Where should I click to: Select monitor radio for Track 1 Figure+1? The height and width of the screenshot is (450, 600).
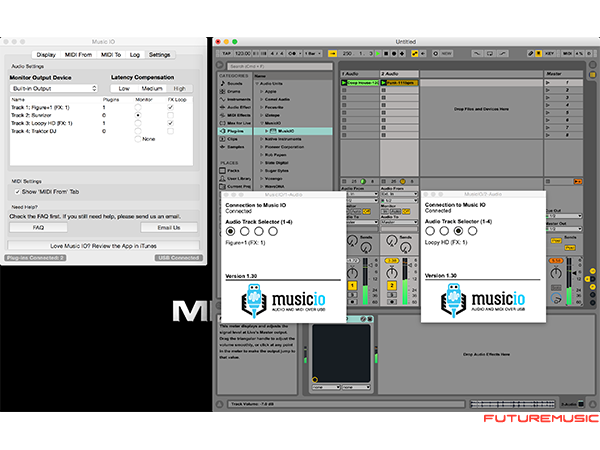pos(138,108)
